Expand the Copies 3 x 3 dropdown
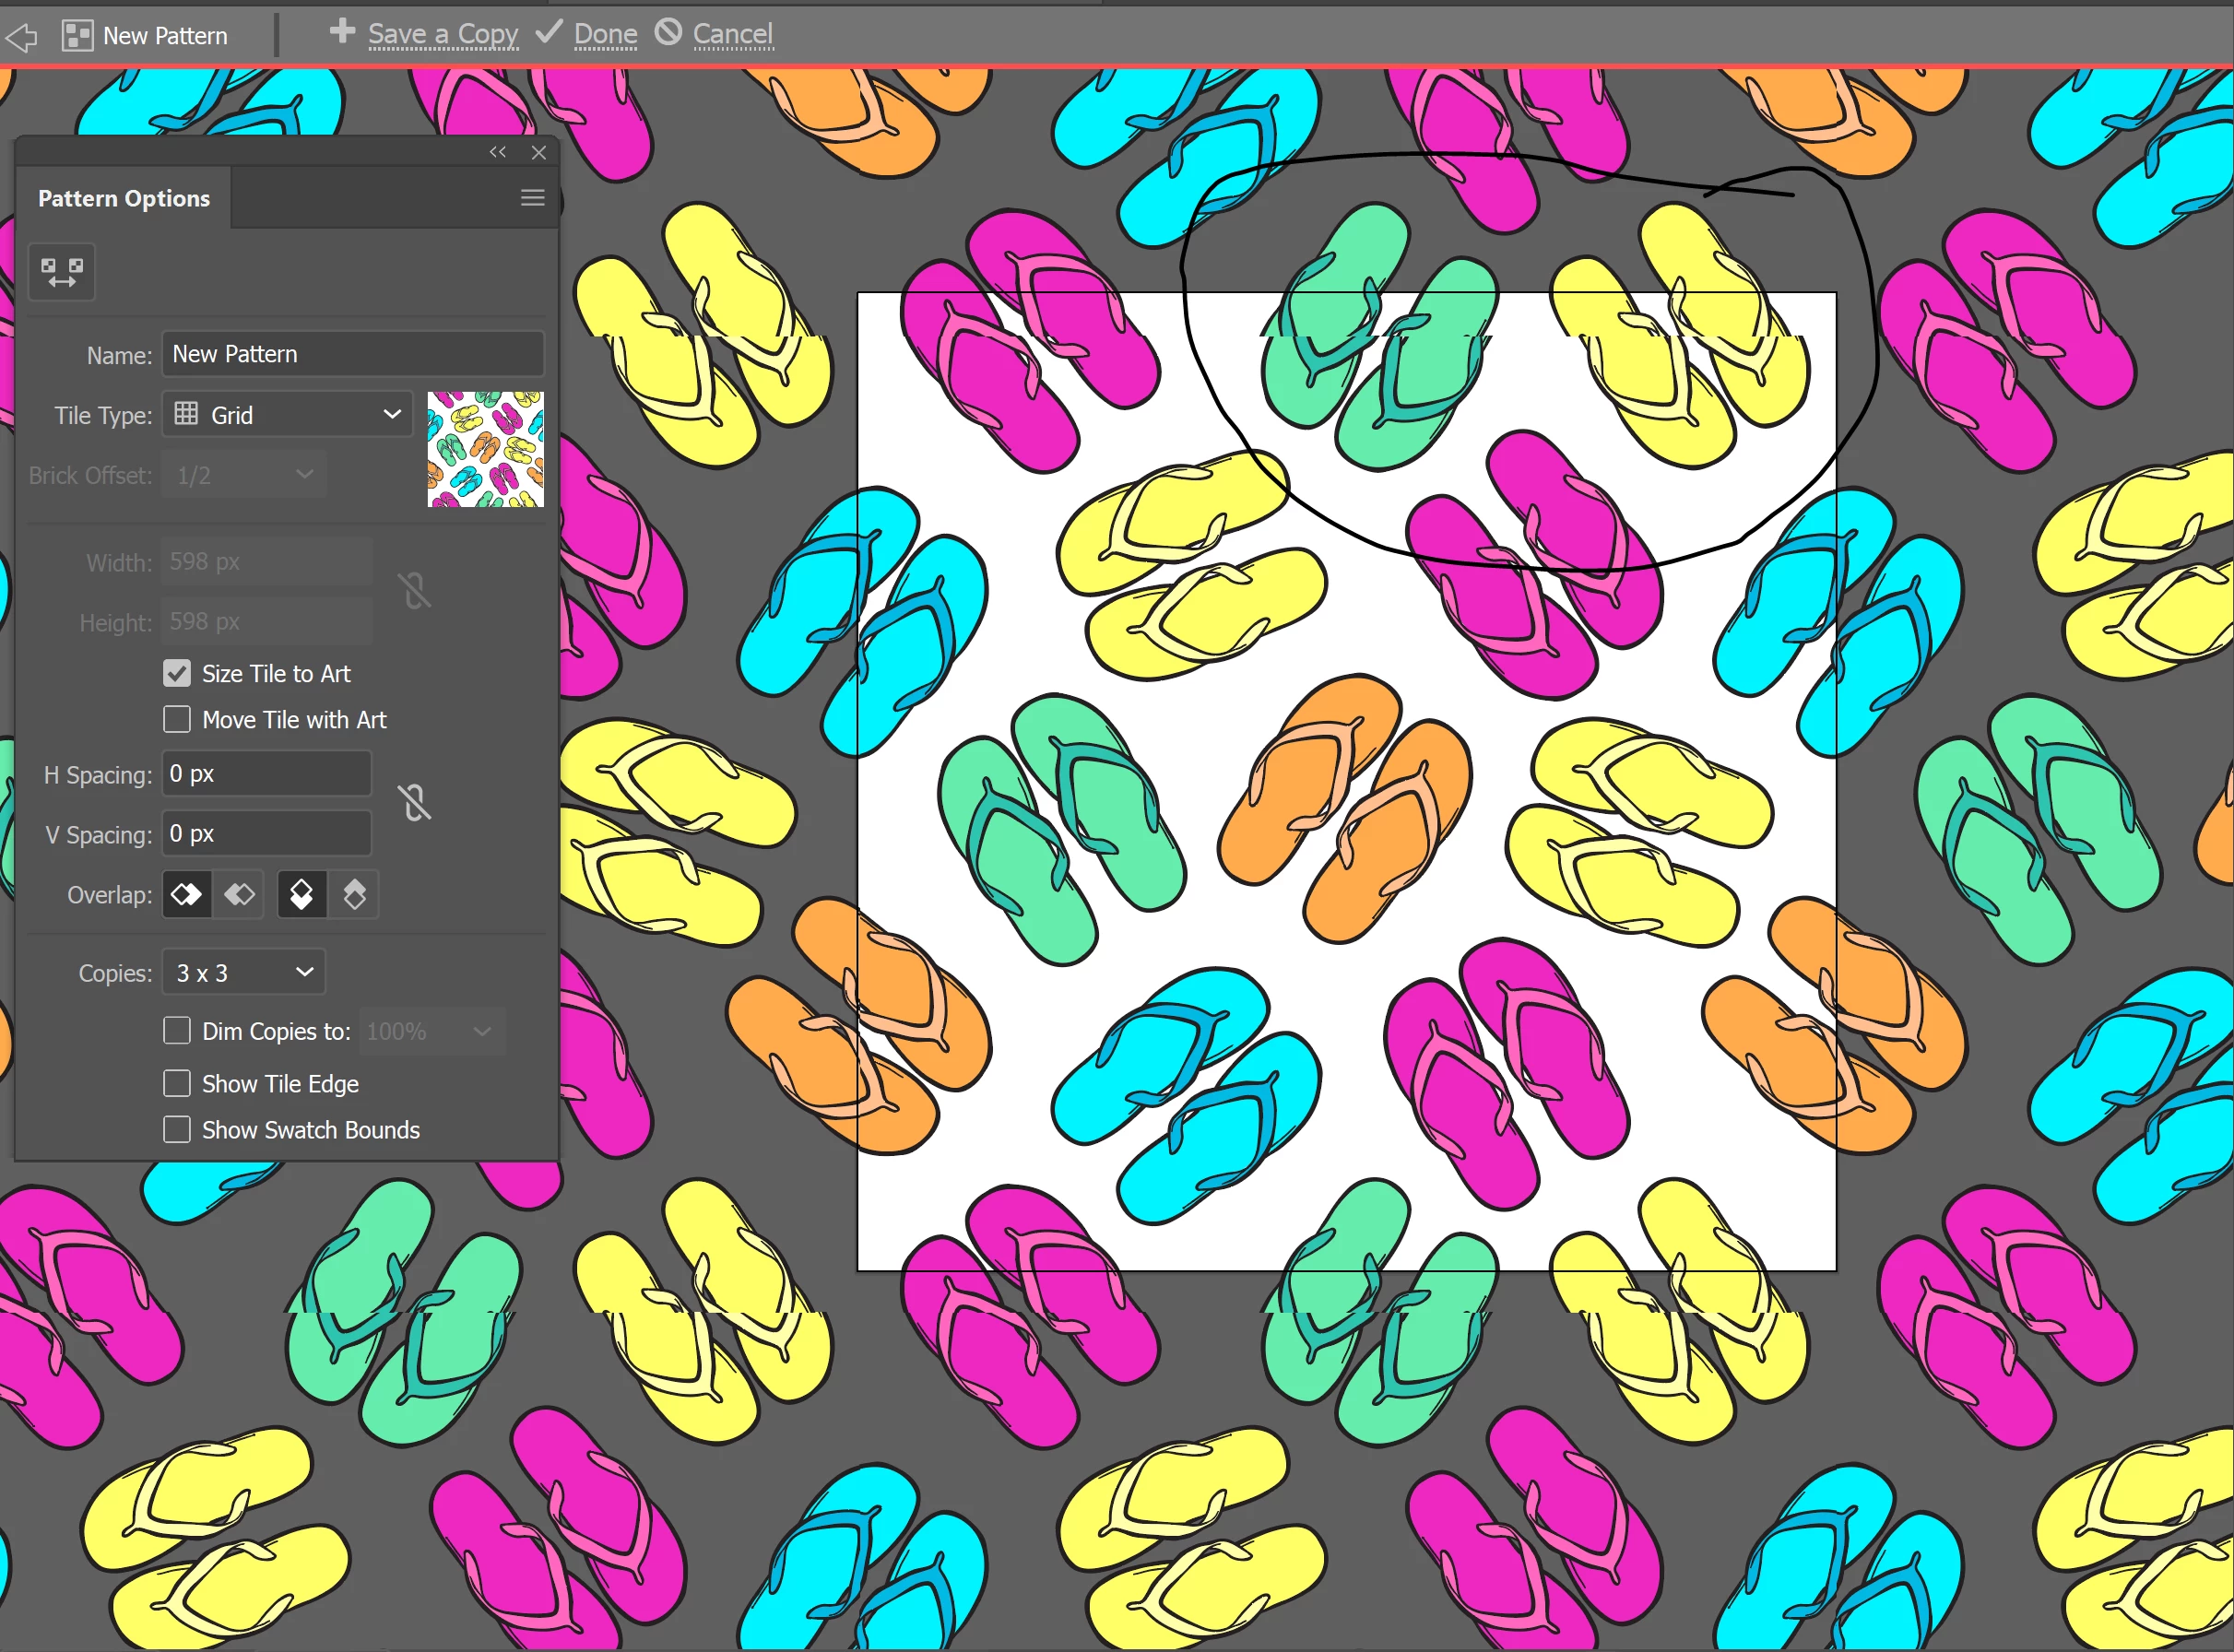The width and height of the screenshot is (2234, 1652). (244, 972)
